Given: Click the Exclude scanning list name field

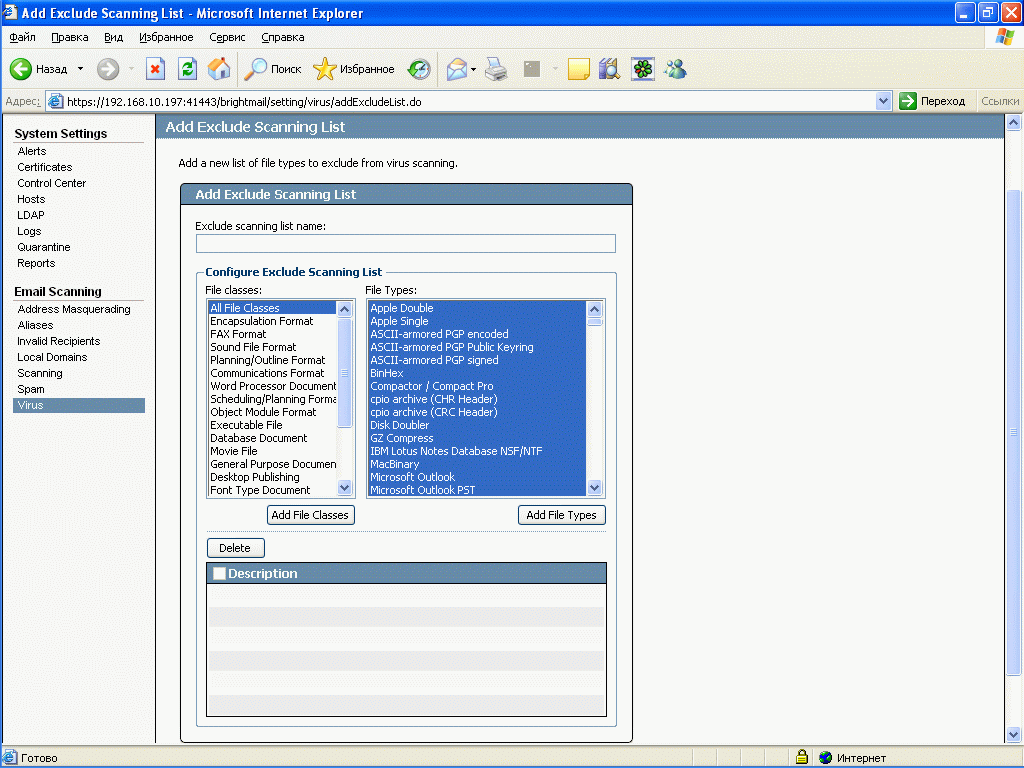Looking at the screenshot, I should 406,244.
